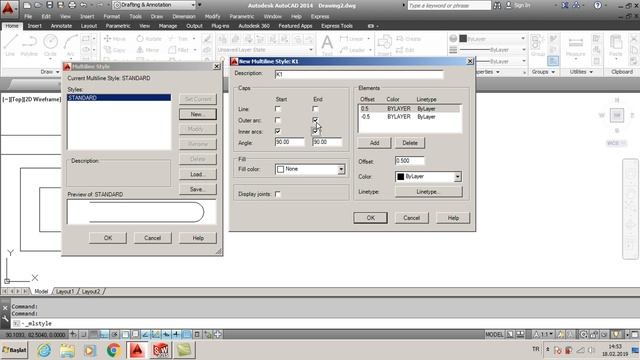
Task: Toggle the Inner arcs End checkbox
Action: click(315, 131)
